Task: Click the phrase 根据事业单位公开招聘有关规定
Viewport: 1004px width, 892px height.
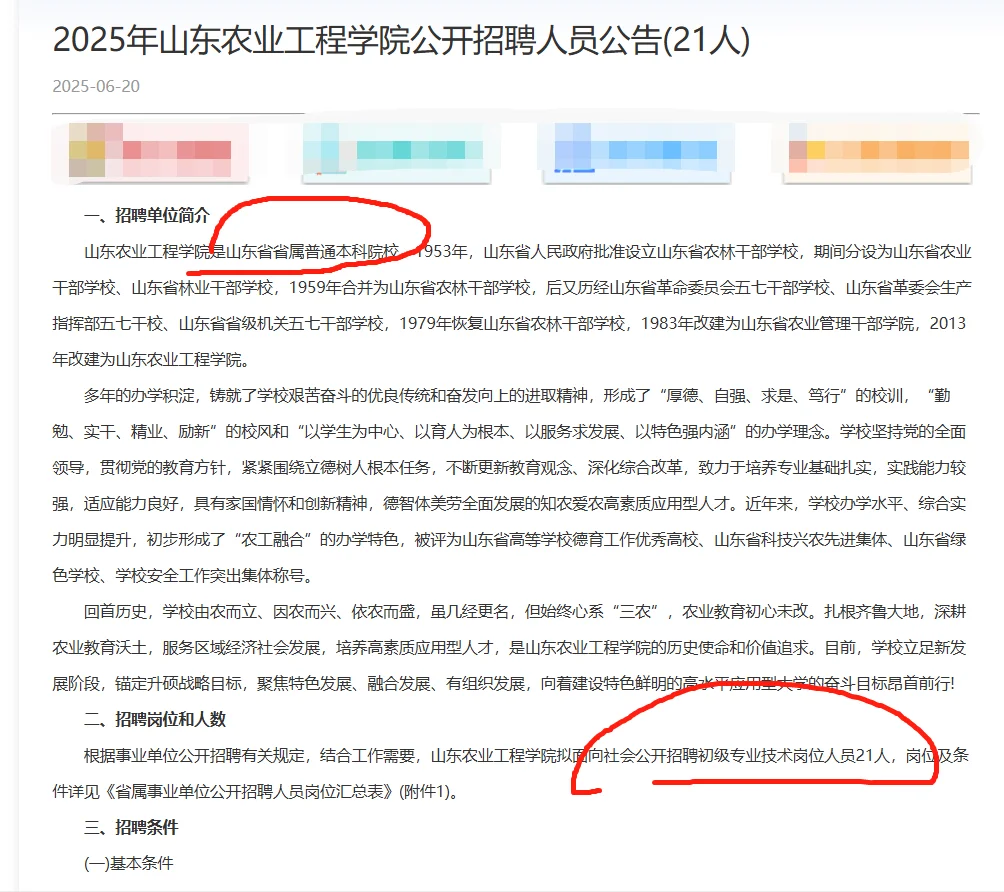Action: [194, 756]
